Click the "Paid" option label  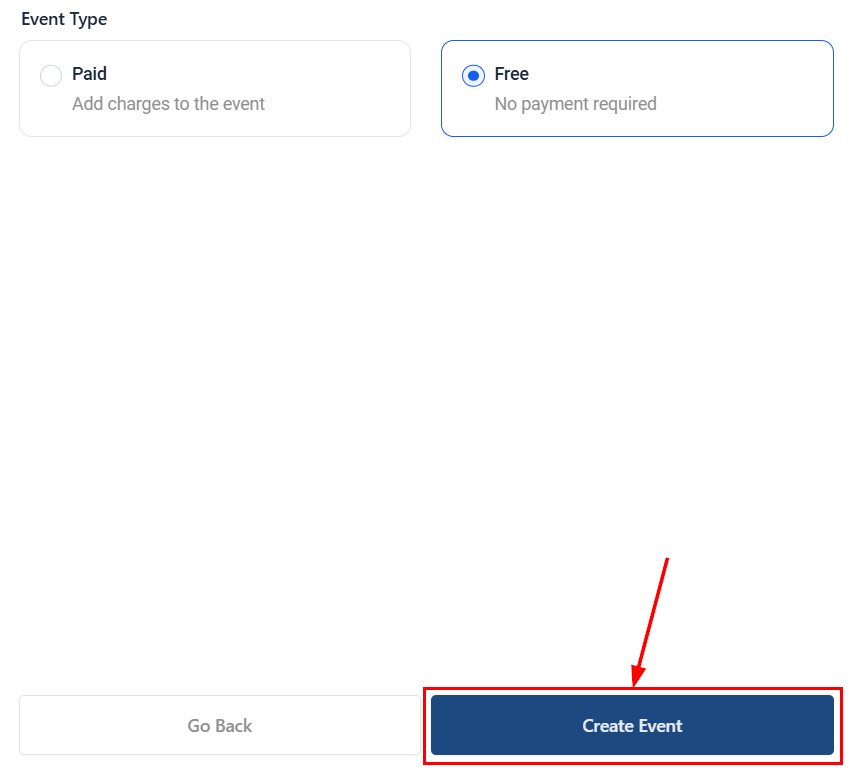click(89, 74)
